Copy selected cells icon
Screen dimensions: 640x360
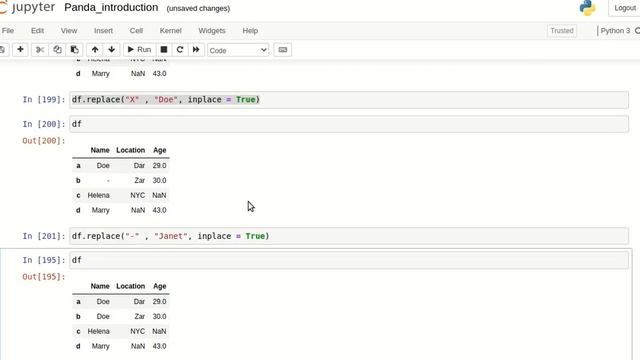click(x=57, y=50)
